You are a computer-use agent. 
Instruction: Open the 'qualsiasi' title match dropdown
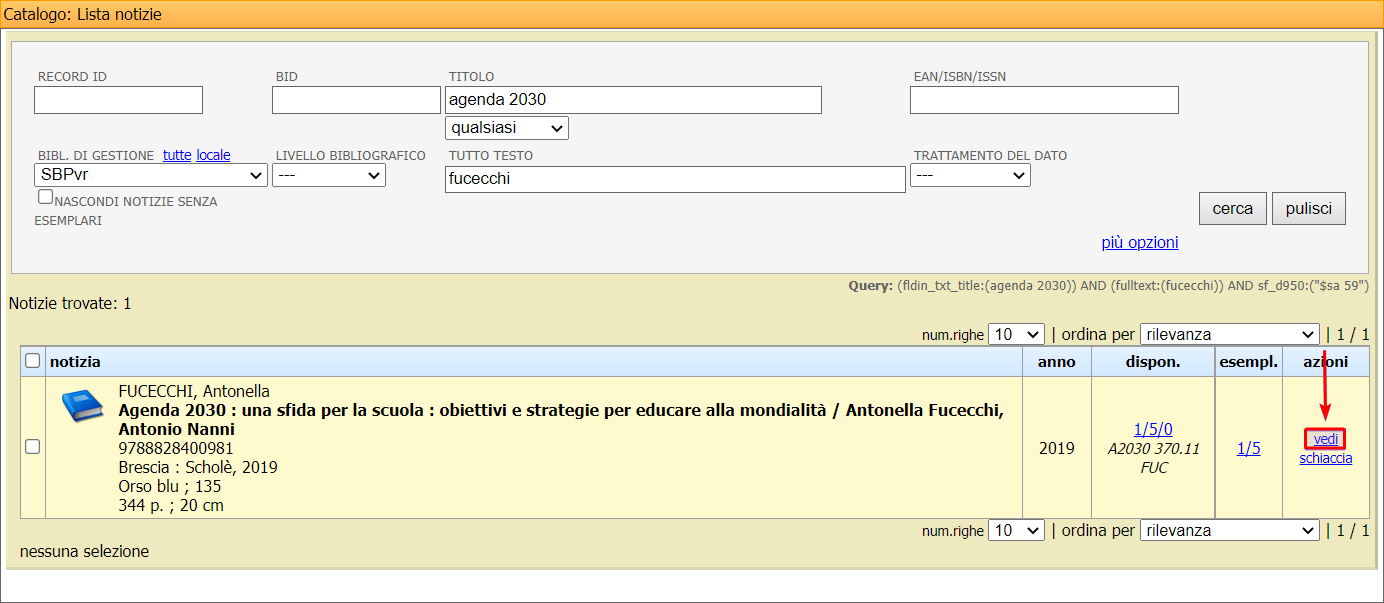click(506, 128)
